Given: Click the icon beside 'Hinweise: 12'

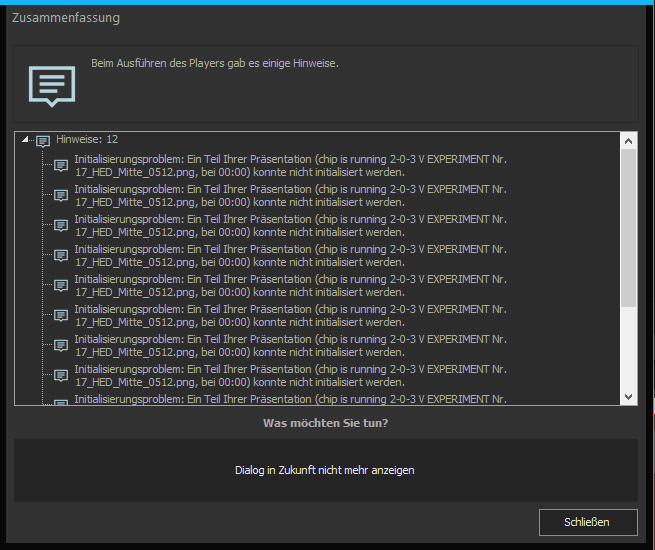Looking at the screenshot, I should [x=43, y=141].
